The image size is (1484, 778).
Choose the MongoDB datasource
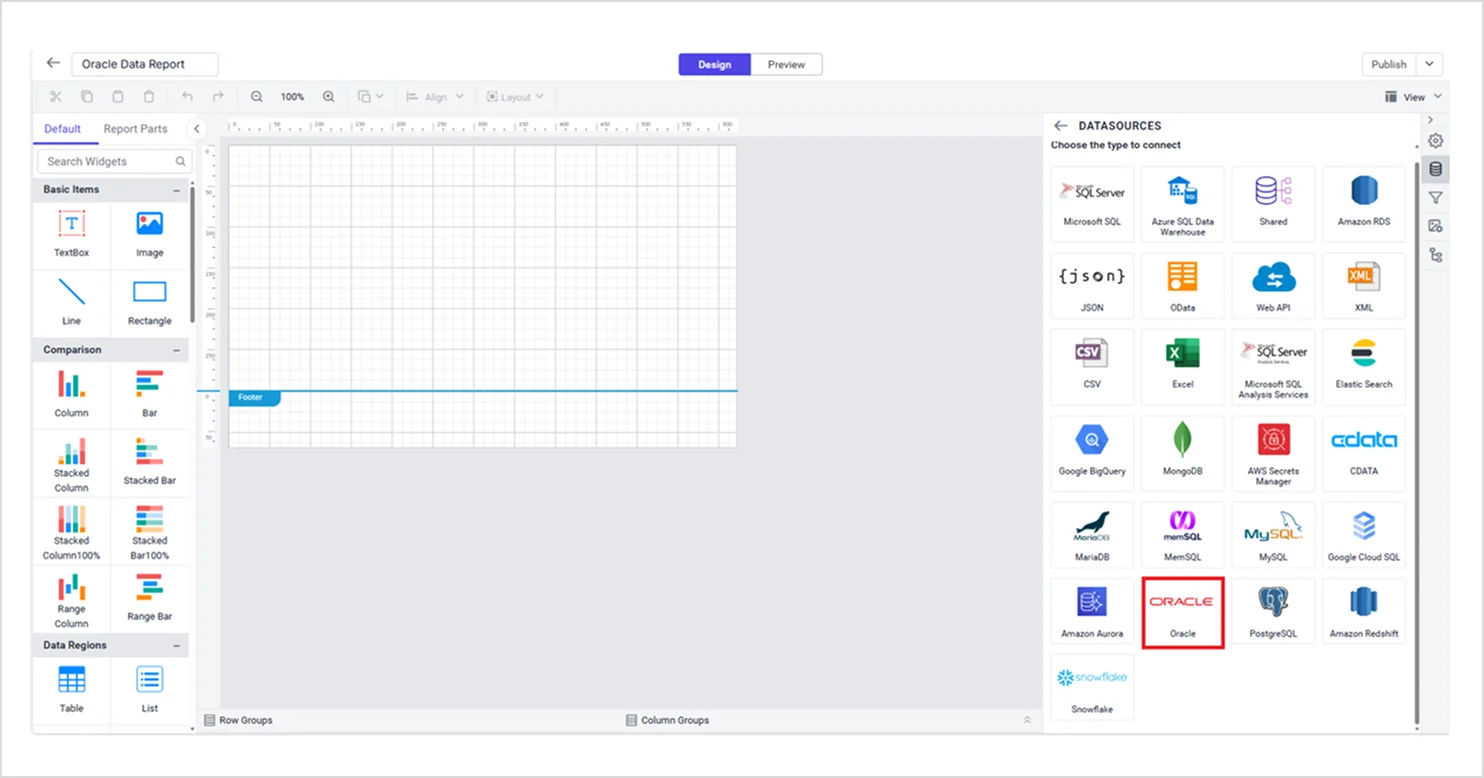(x=1182, y=453)
